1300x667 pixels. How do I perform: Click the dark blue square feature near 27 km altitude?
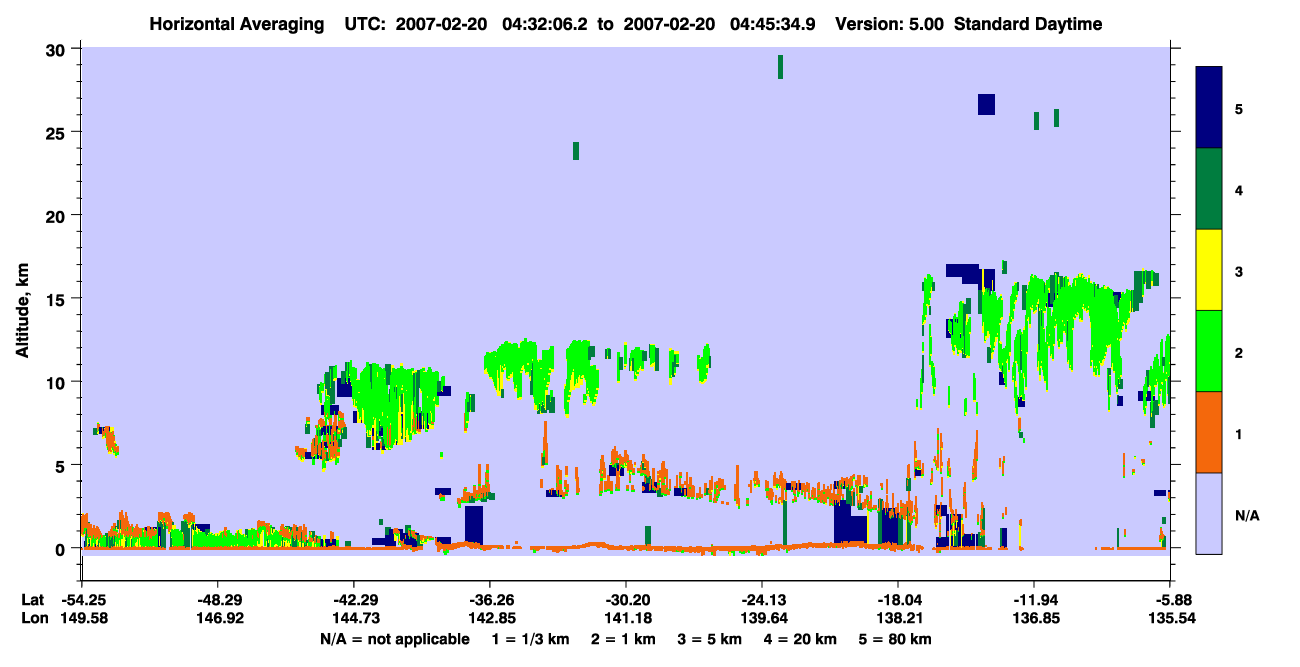tap(986, 104)
